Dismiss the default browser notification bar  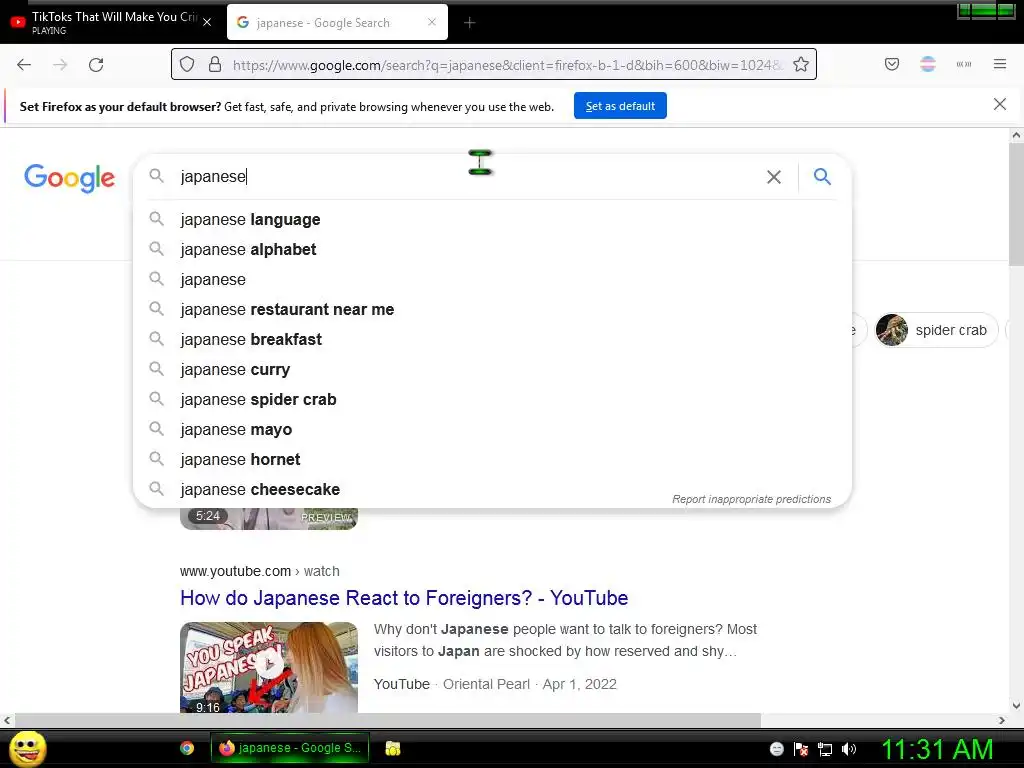pos(999,104)
